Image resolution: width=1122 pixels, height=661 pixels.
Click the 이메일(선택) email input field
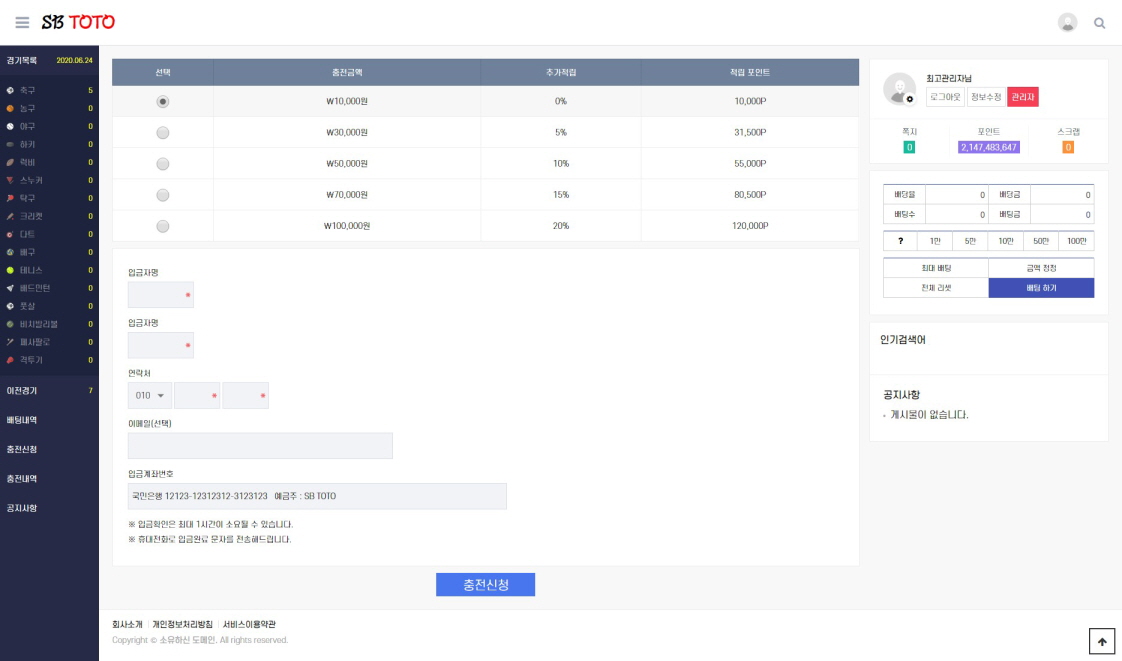pyautogui.click(x=260, y=446)
